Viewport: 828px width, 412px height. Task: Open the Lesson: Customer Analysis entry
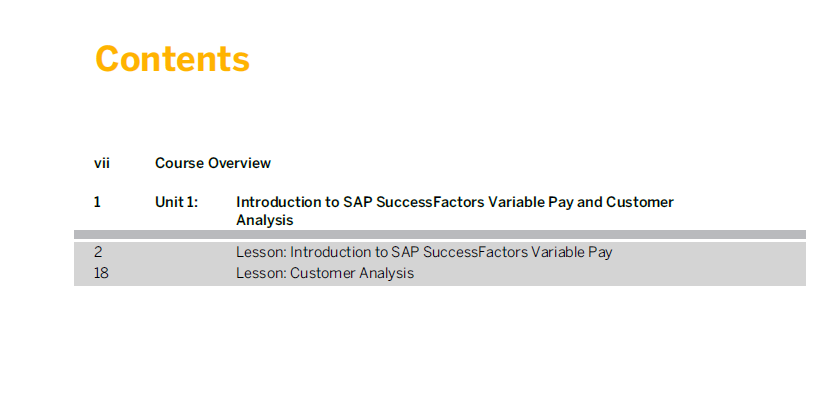tap(325, 273)
